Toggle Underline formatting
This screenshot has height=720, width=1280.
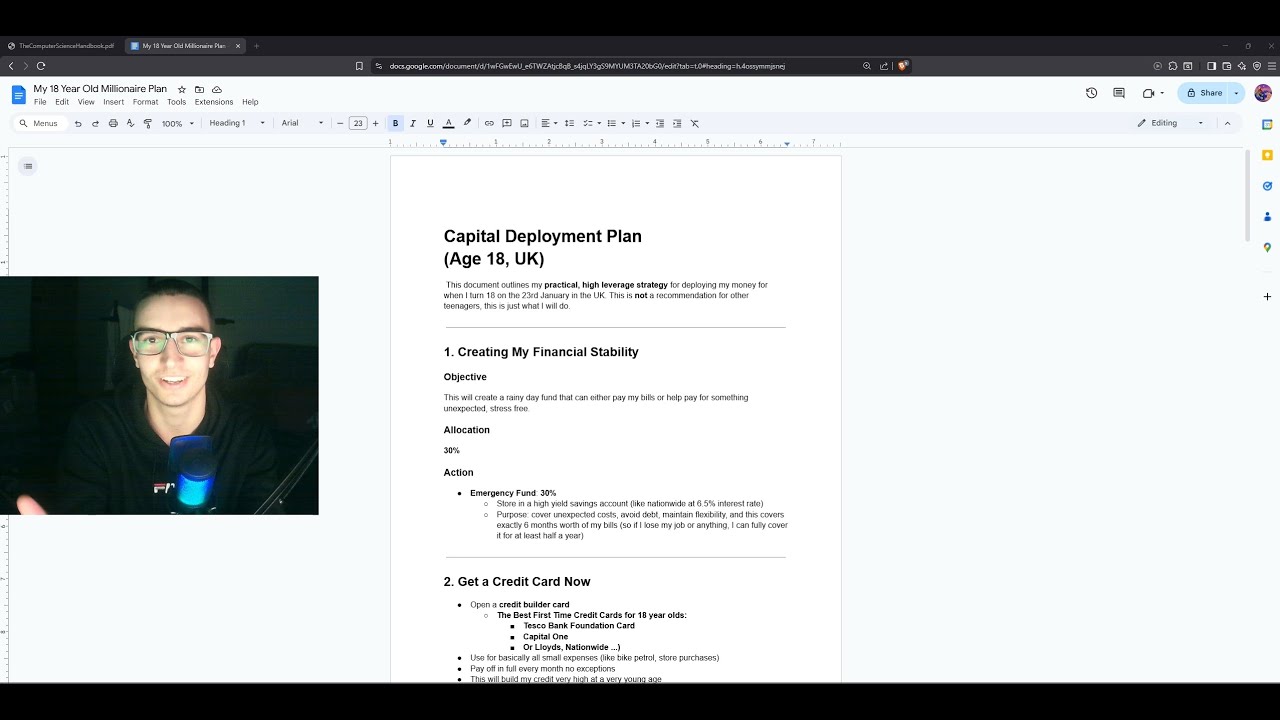[x=430, y=123]
